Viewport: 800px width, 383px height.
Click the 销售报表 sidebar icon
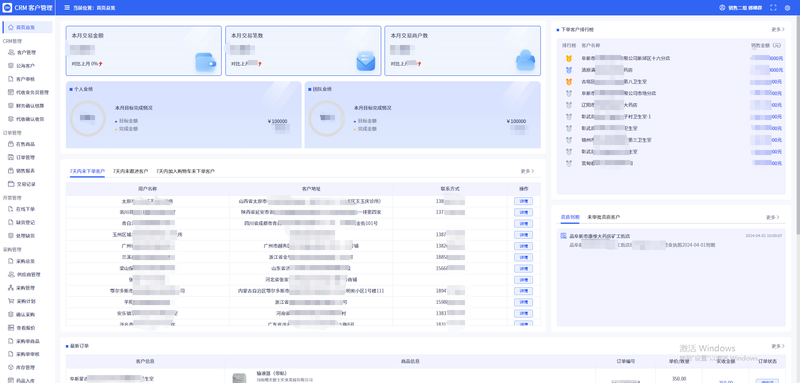point(11,171)
